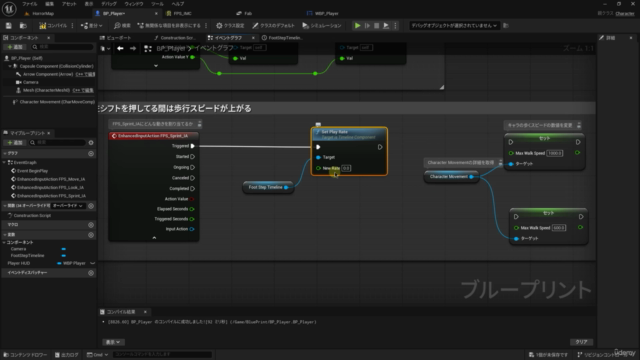Image resolution: width=640 pixels, height=360 pixels.
Task: Open クラス設定 class settings
Action: click(x=230, y=25)
